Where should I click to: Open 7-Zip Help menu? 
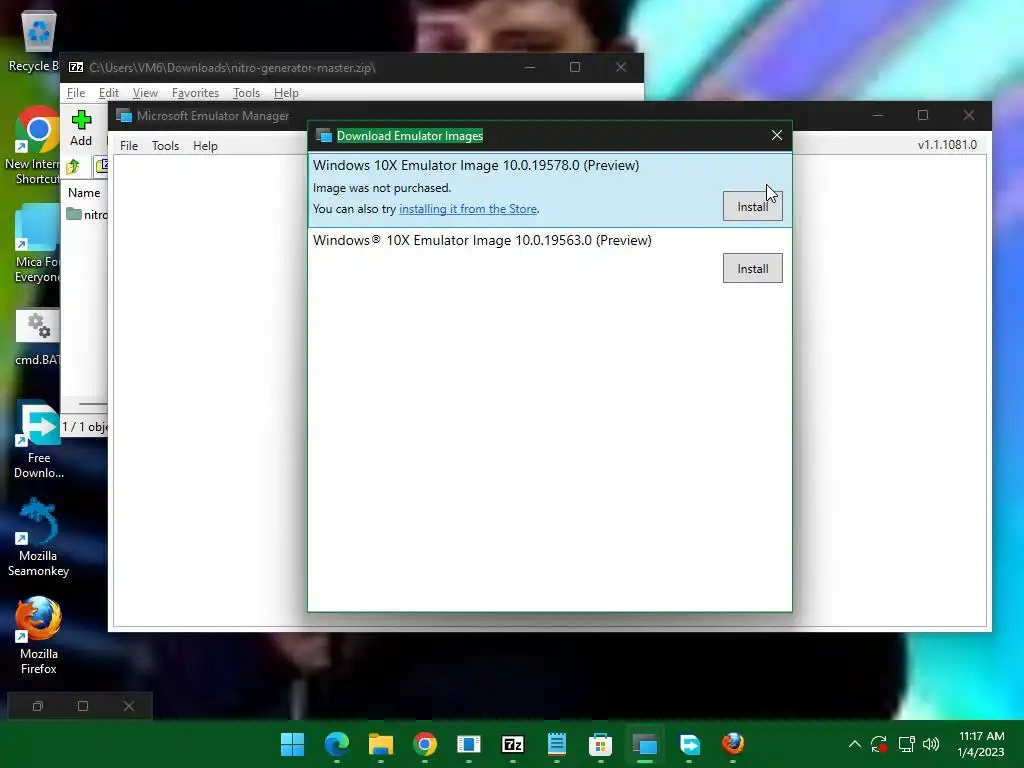click(286, 93)
